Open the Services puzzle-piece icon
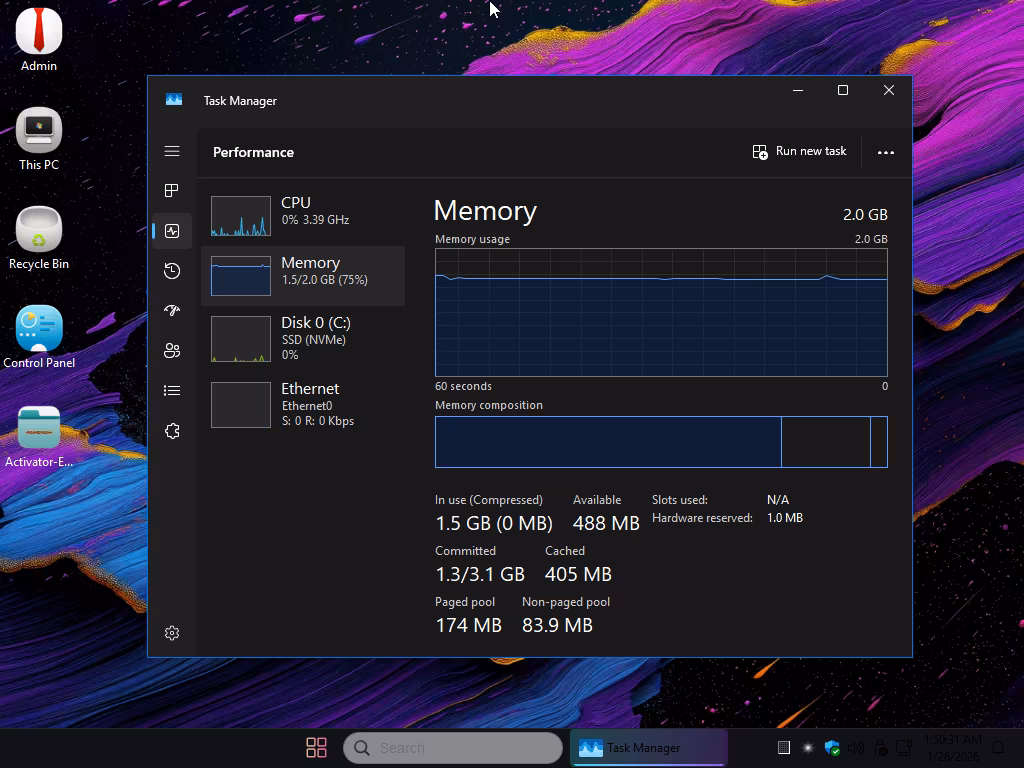 coord(172,431)
